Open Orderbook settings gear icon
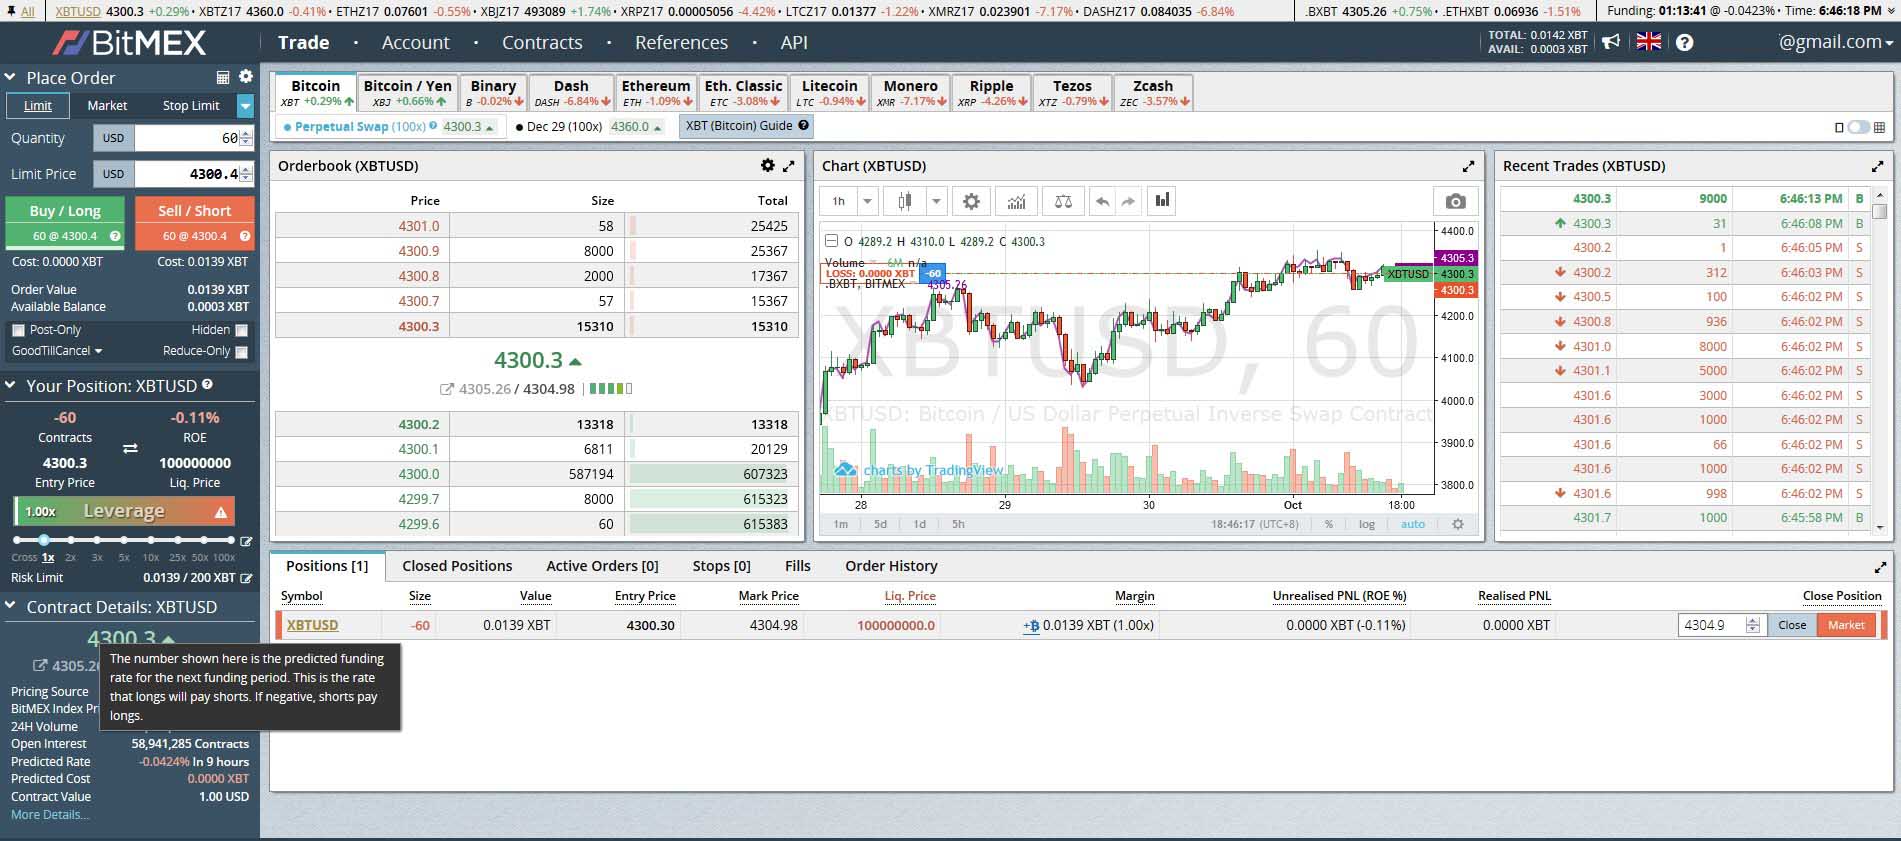The image size is (1901, 841). pyautogui.click(x=767, y=166)
